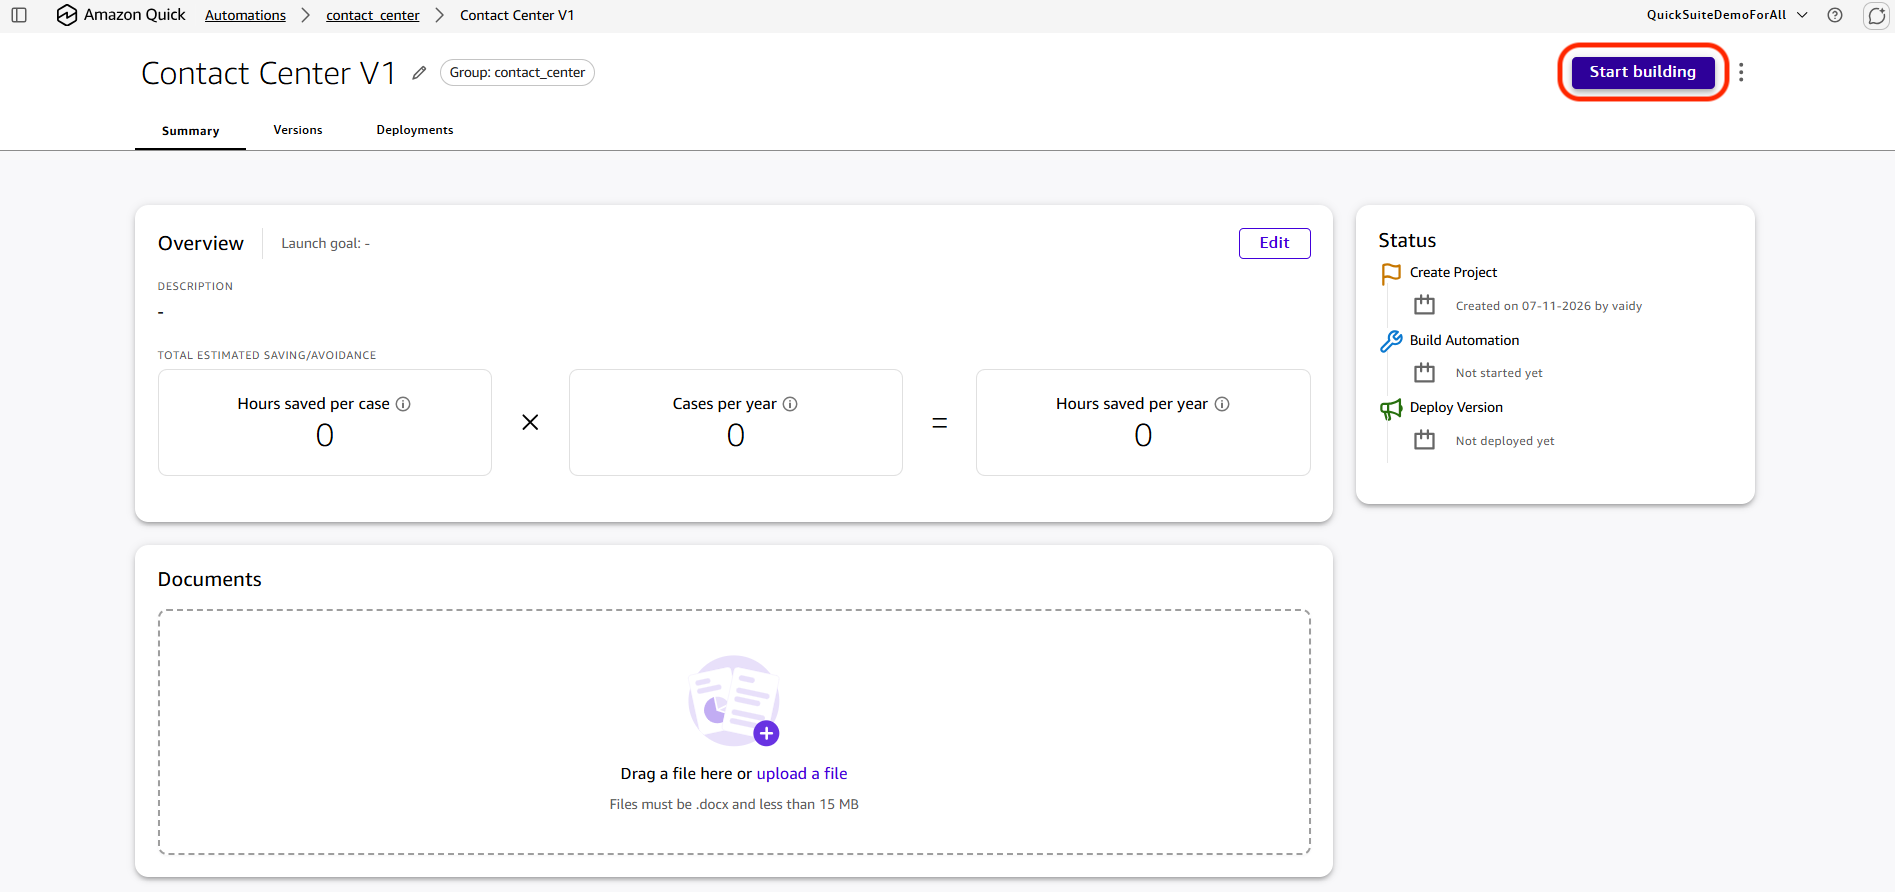This screenshot has height=892, width=1895.
Task: Click the Start building button
Action: pyautogui.click(x=1643, y=72)
